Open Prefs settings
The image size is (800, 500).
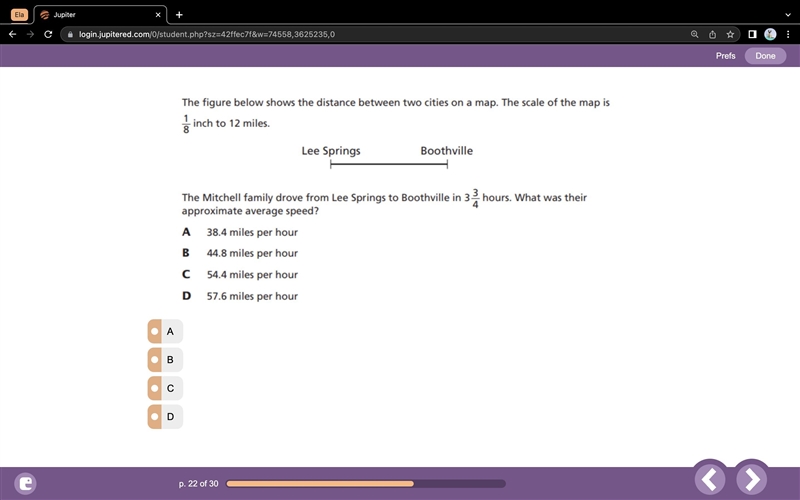pos(725,56)
